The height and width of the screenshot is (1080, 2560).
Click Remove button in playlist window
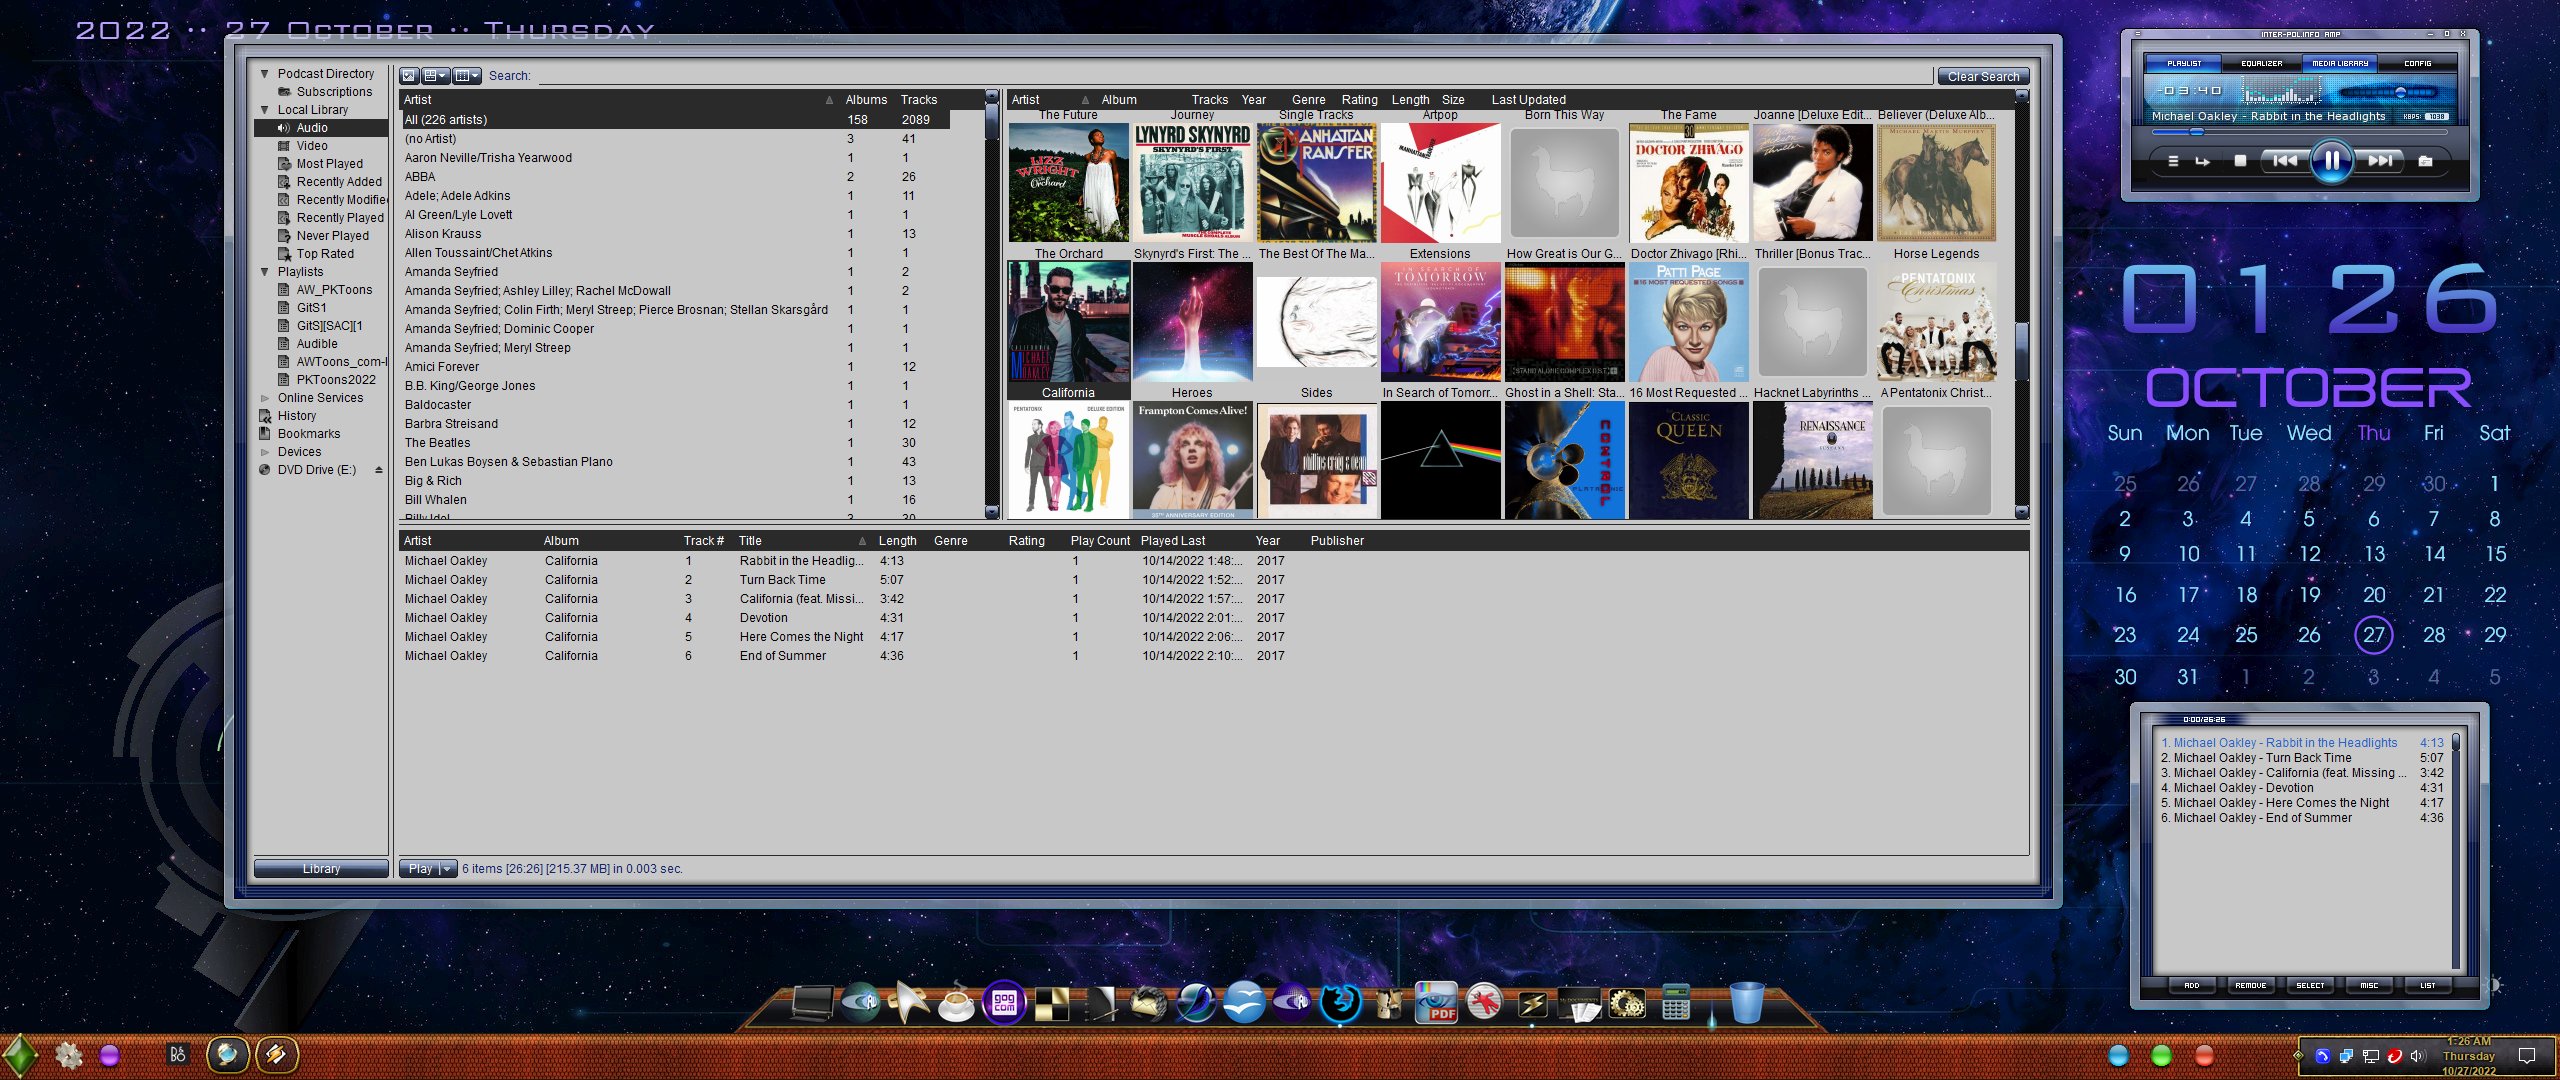(2250, 985)
